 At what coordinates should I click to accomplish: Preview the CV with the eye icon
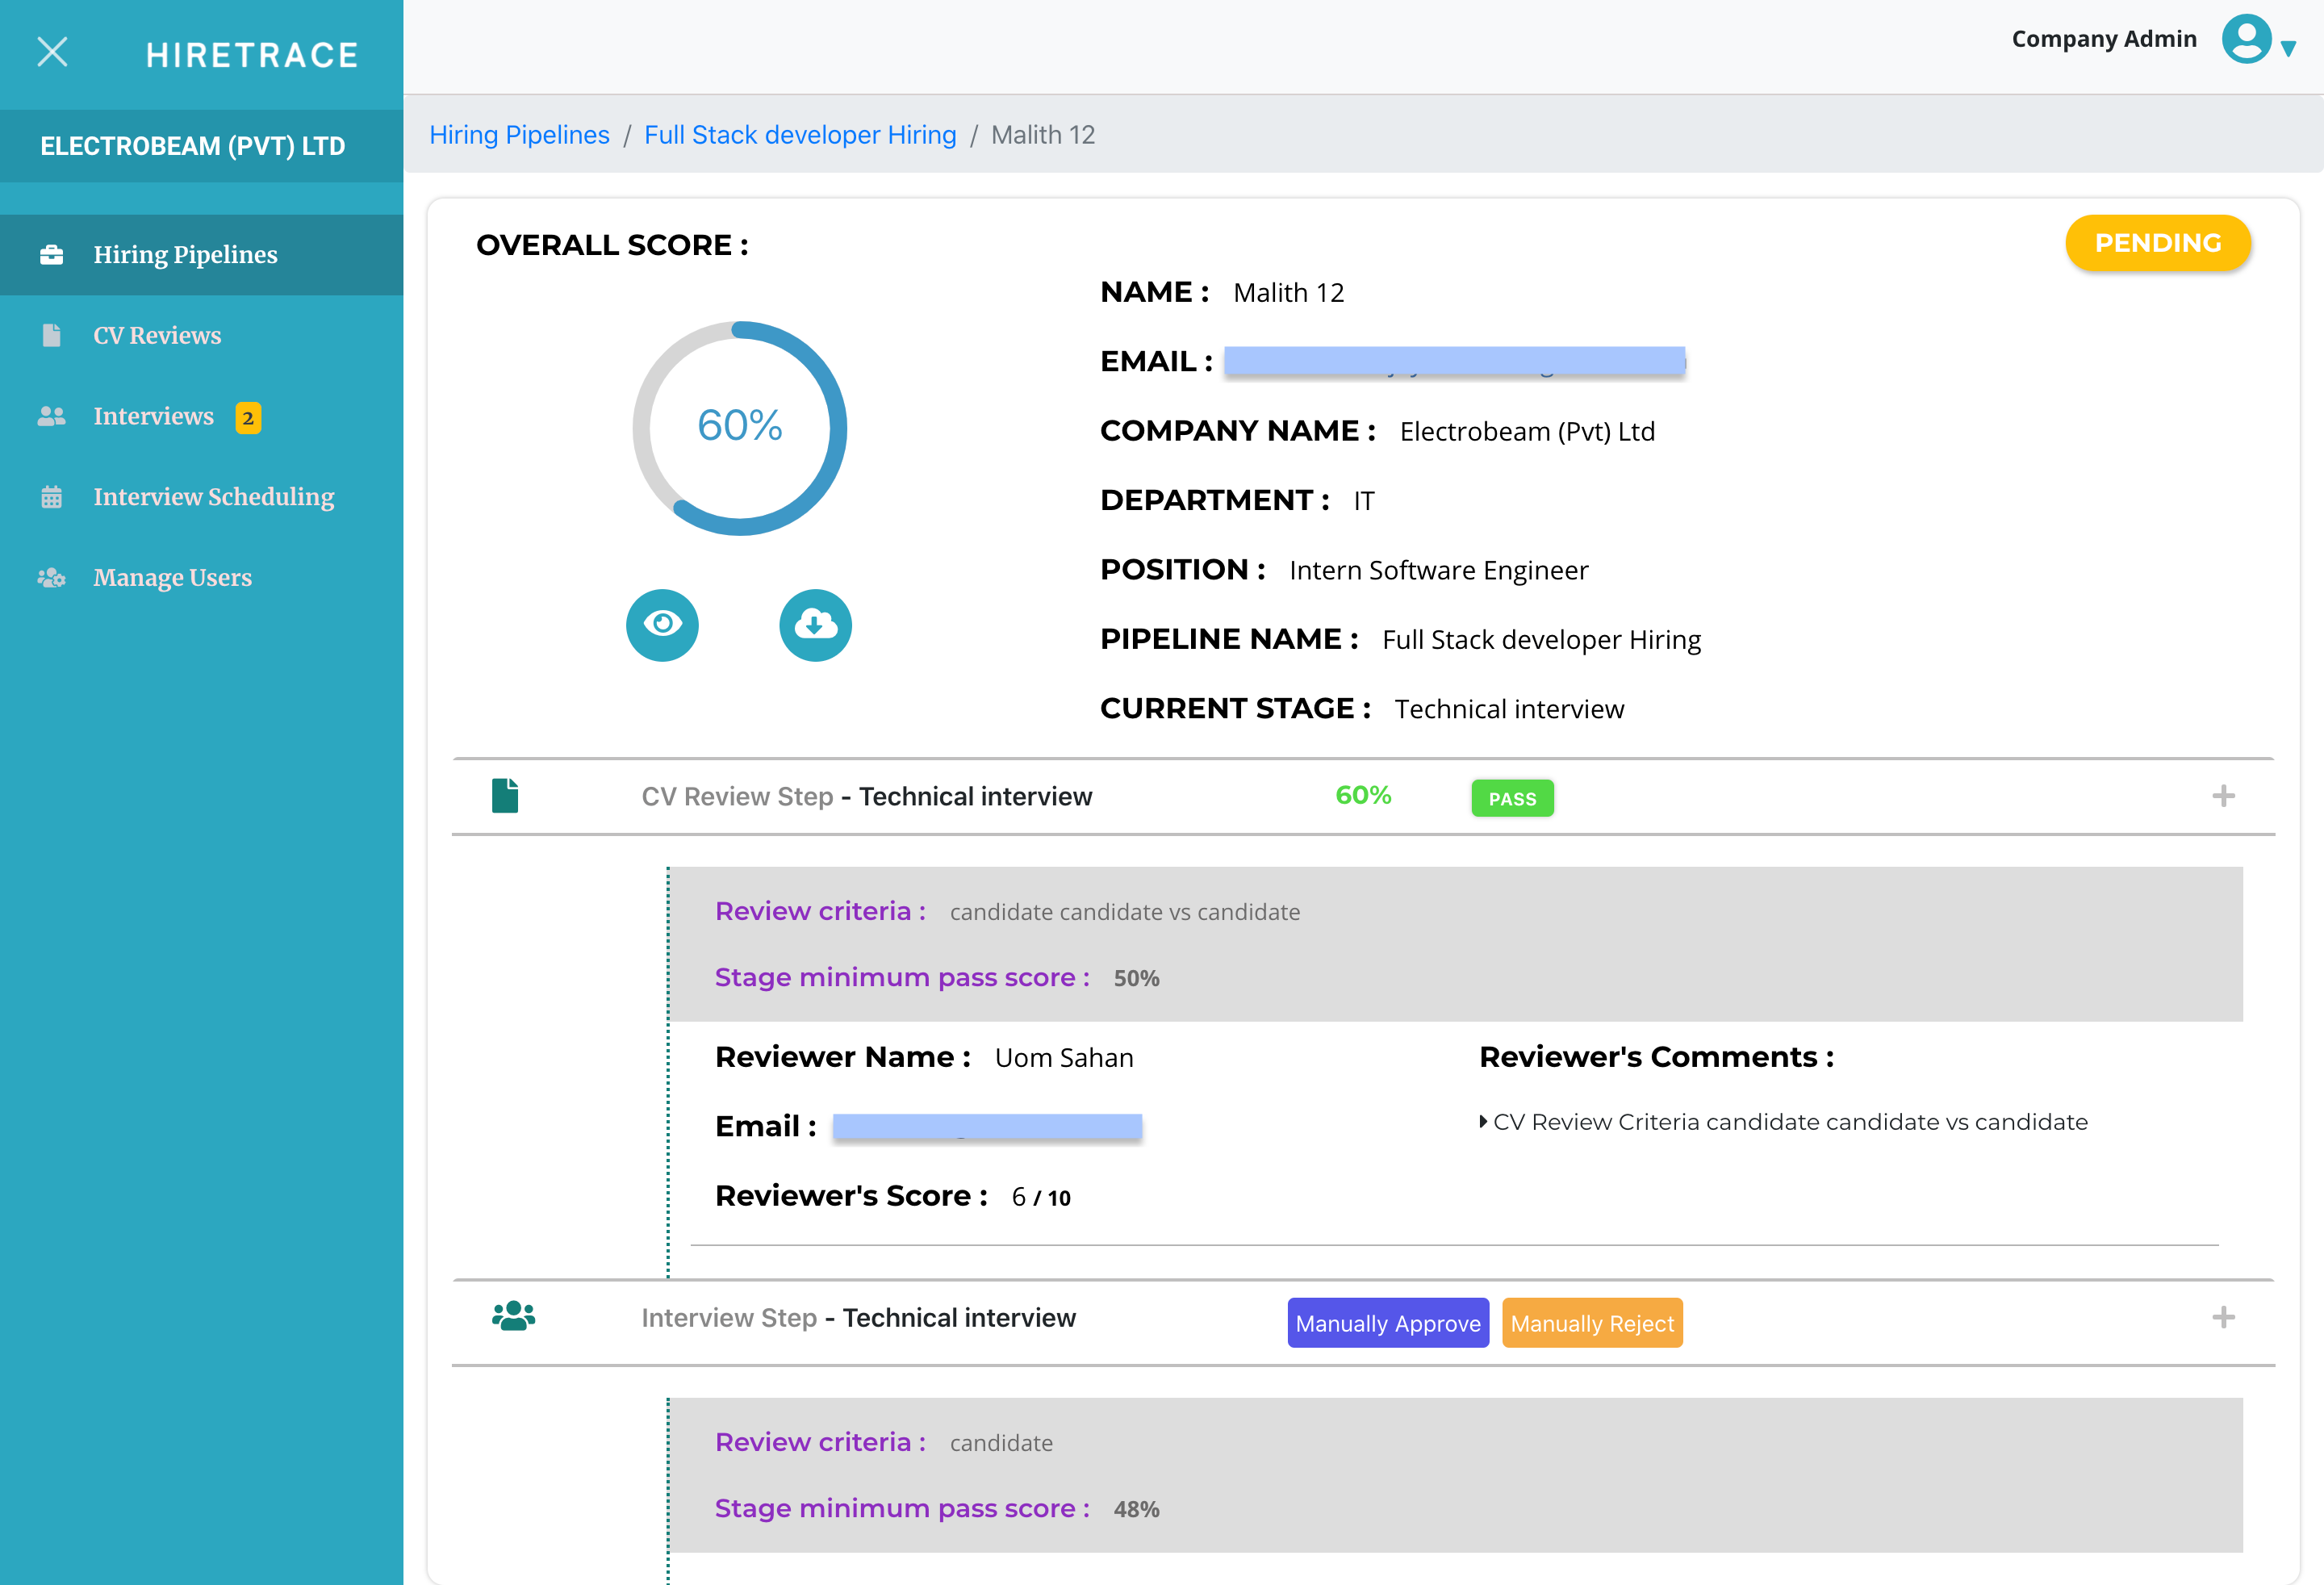(x=662, y=625)
